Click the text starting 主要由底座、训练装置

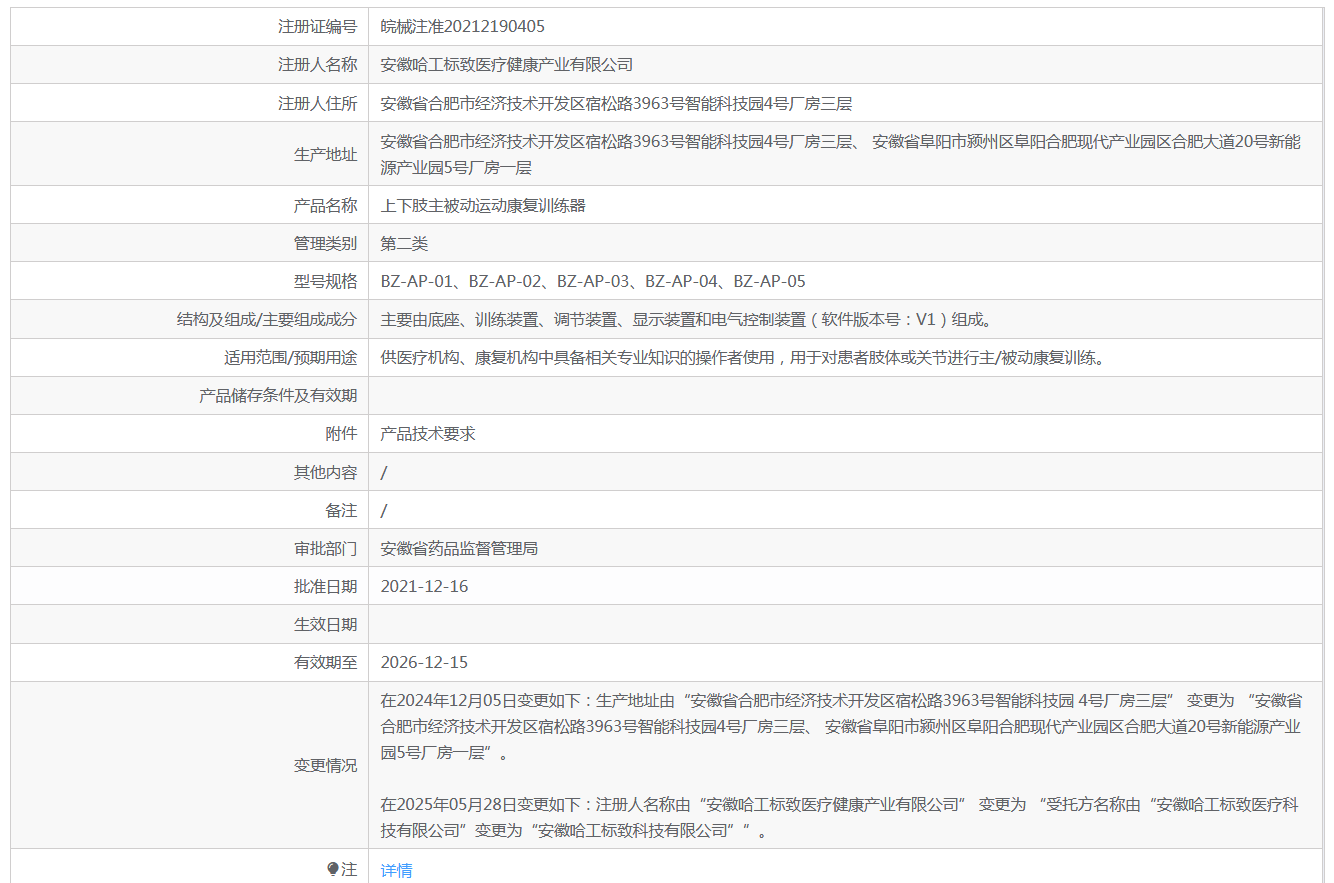687,319
